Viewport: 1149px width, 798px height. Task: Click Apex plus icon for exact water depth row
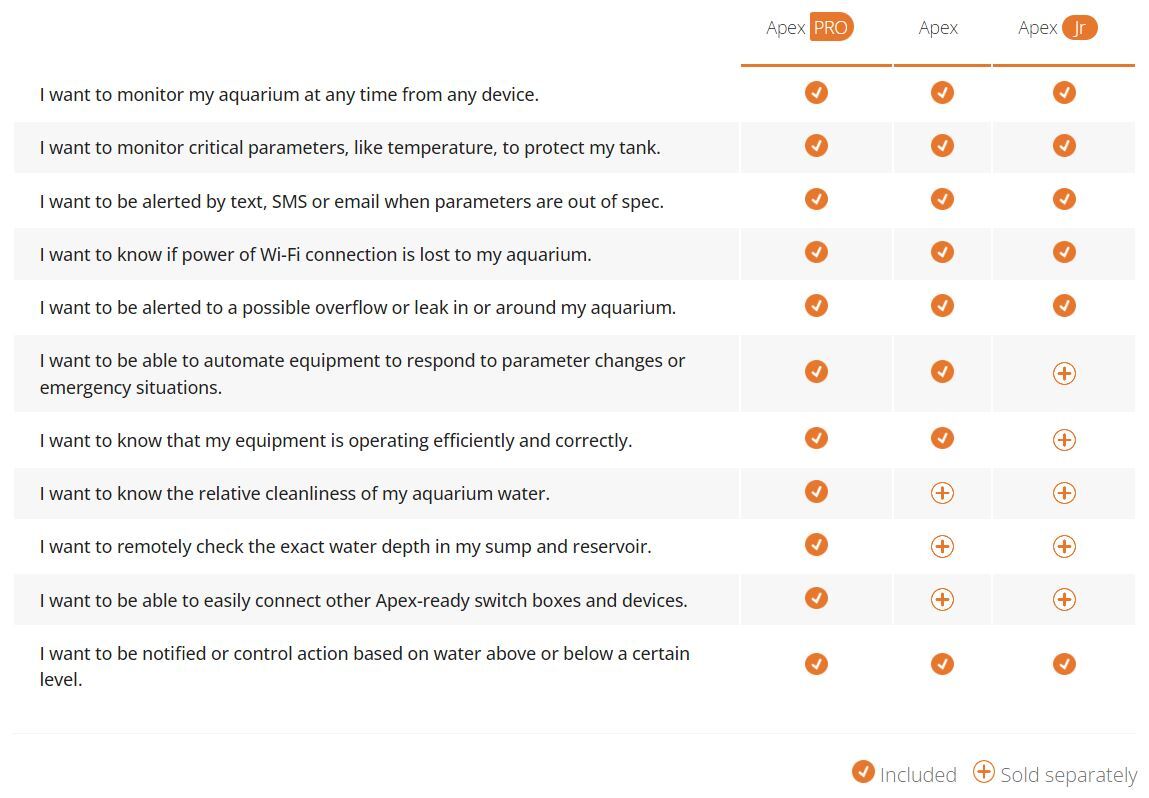coord(942,546)
